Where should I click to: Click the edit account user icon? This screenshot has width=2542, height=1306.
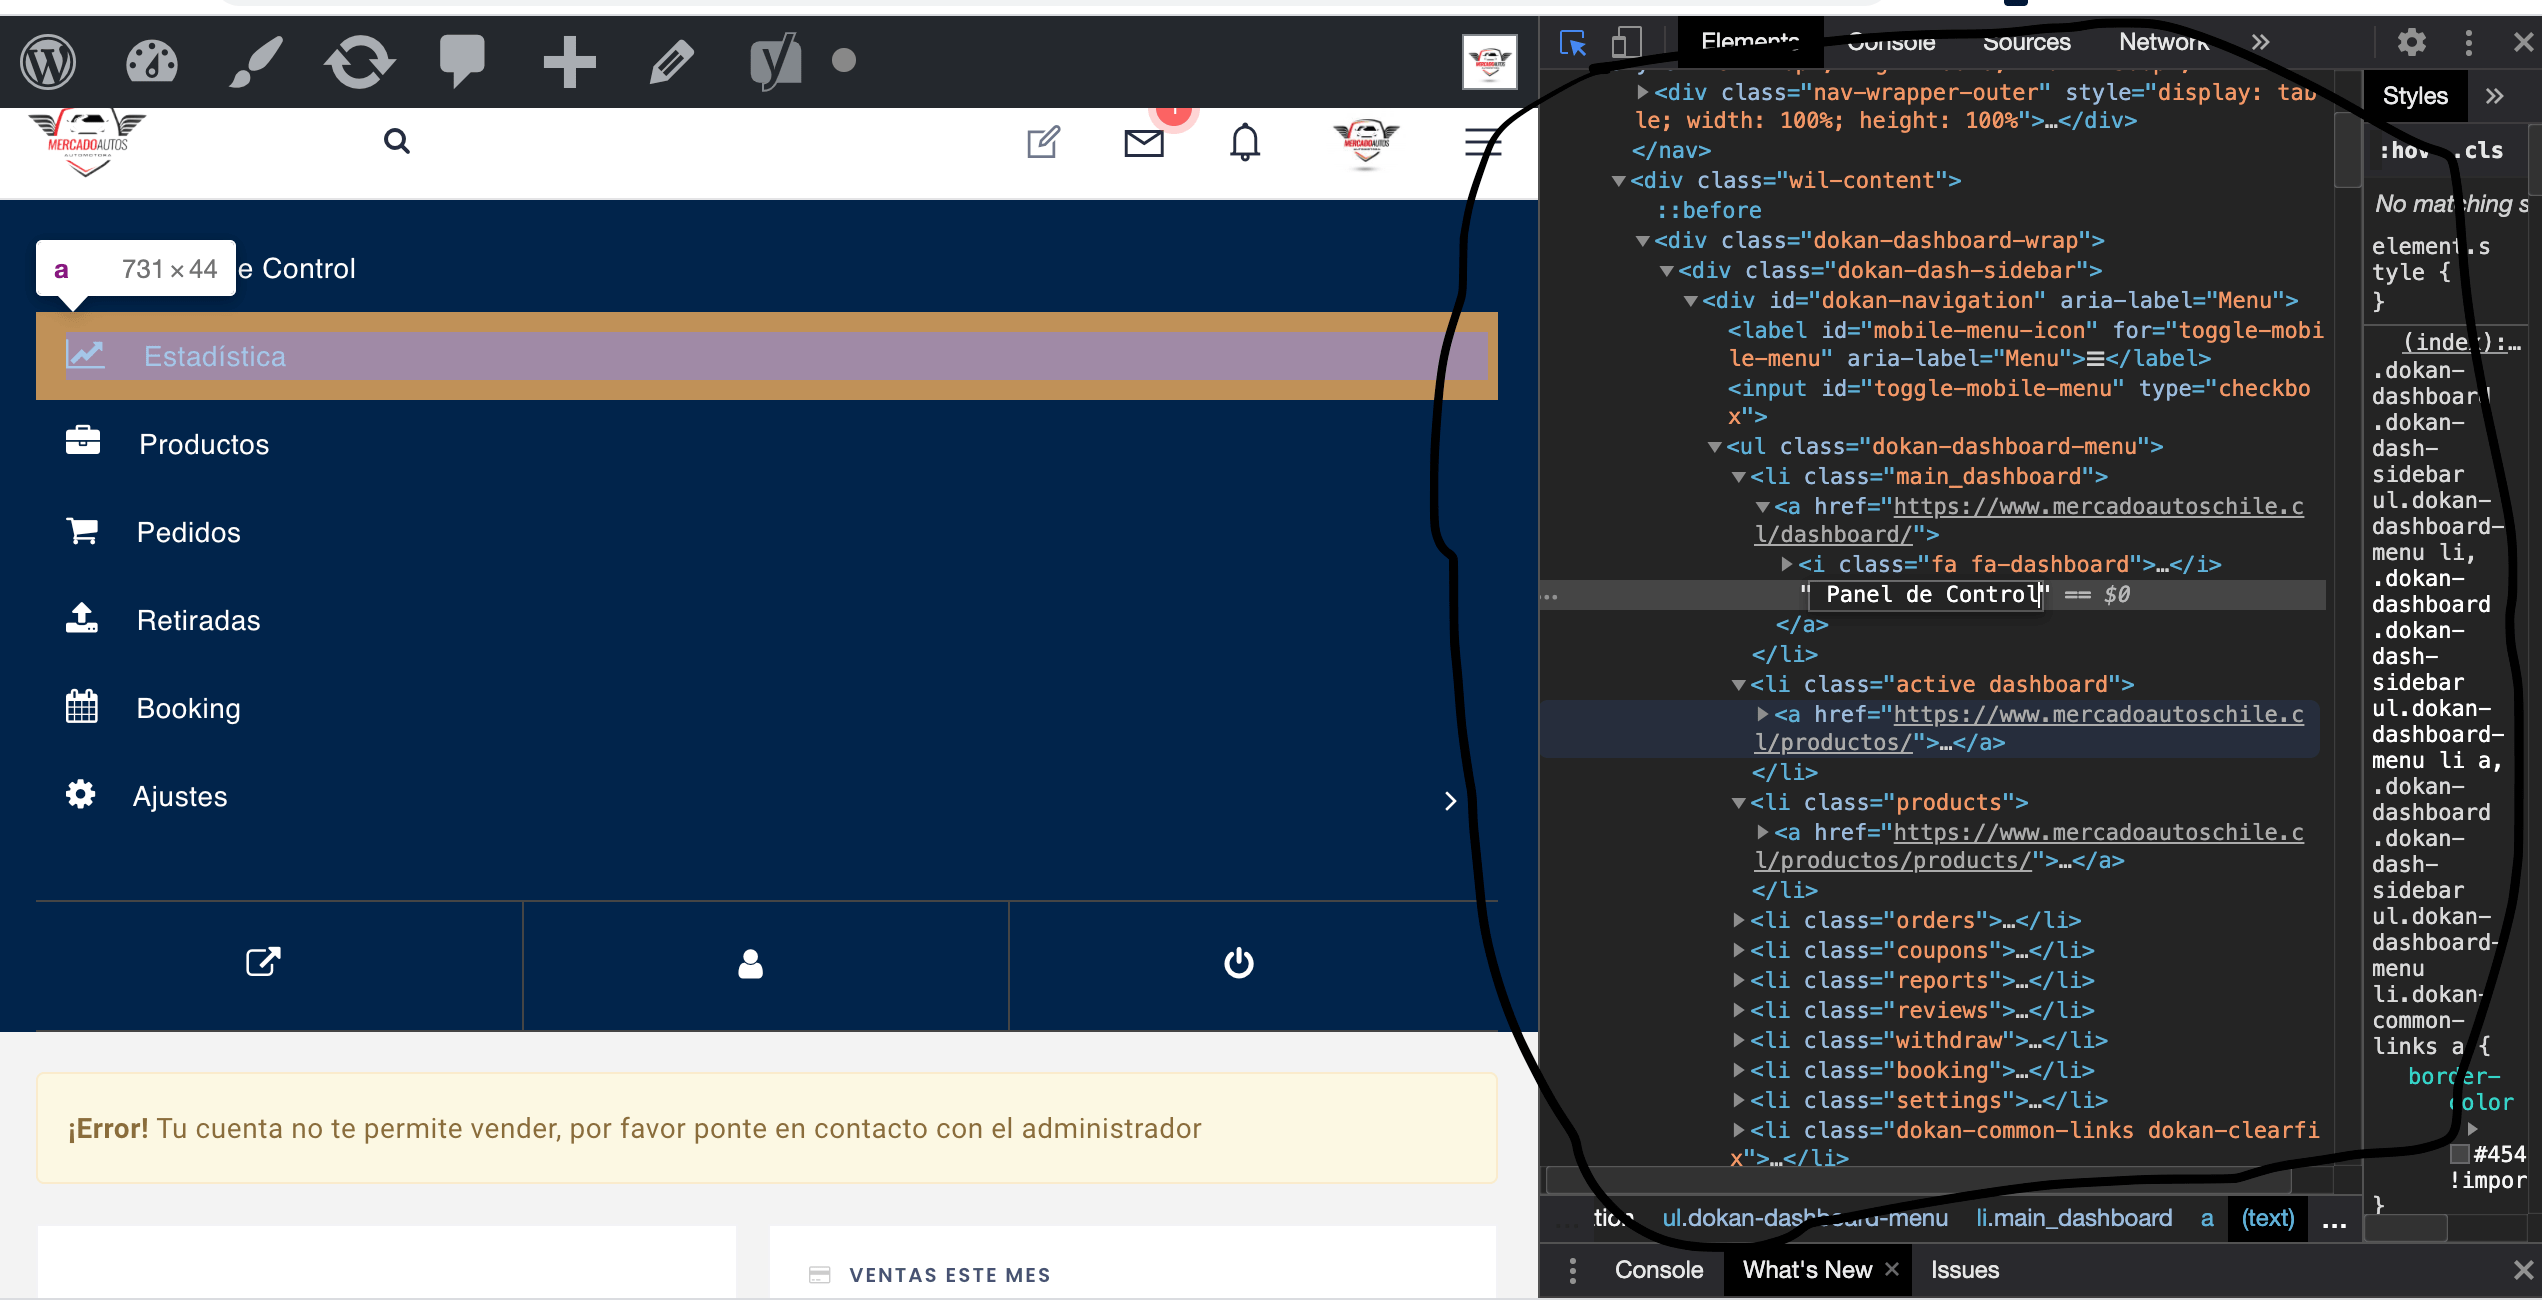point(750,964)
